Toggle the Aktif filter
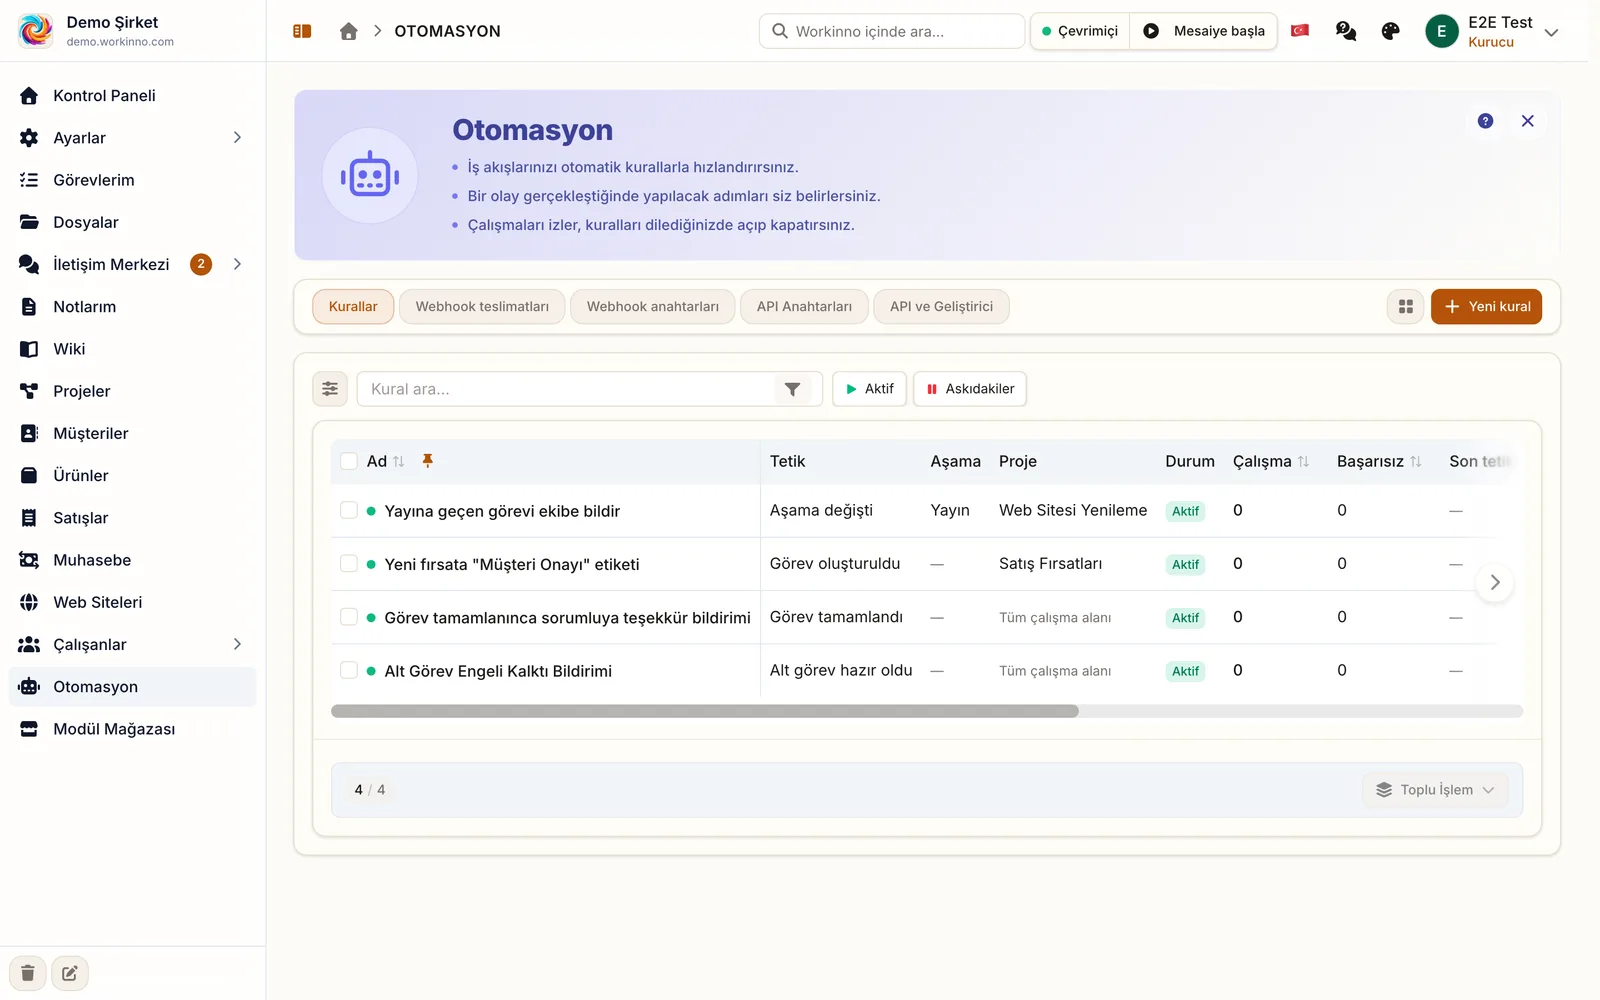 [x=870, y=389]
